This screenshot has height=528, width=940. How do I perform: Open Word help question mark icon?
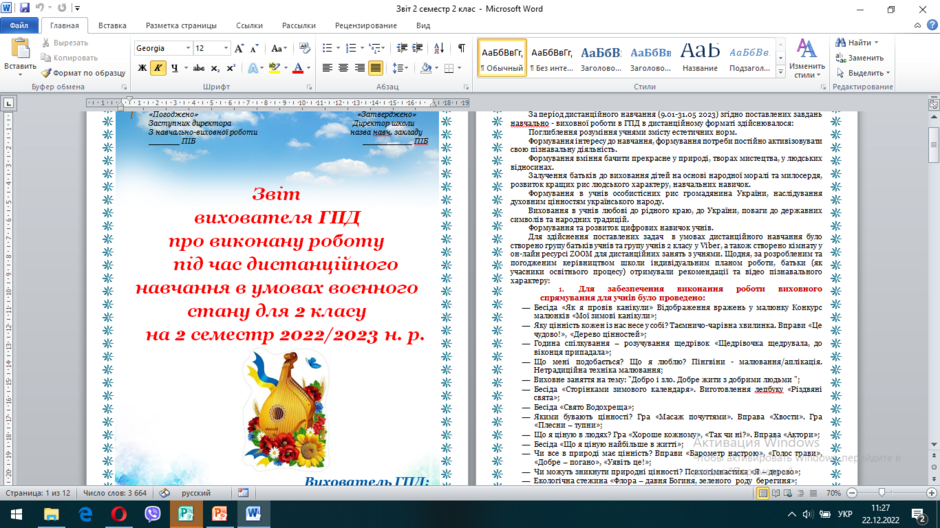[932, 25]
